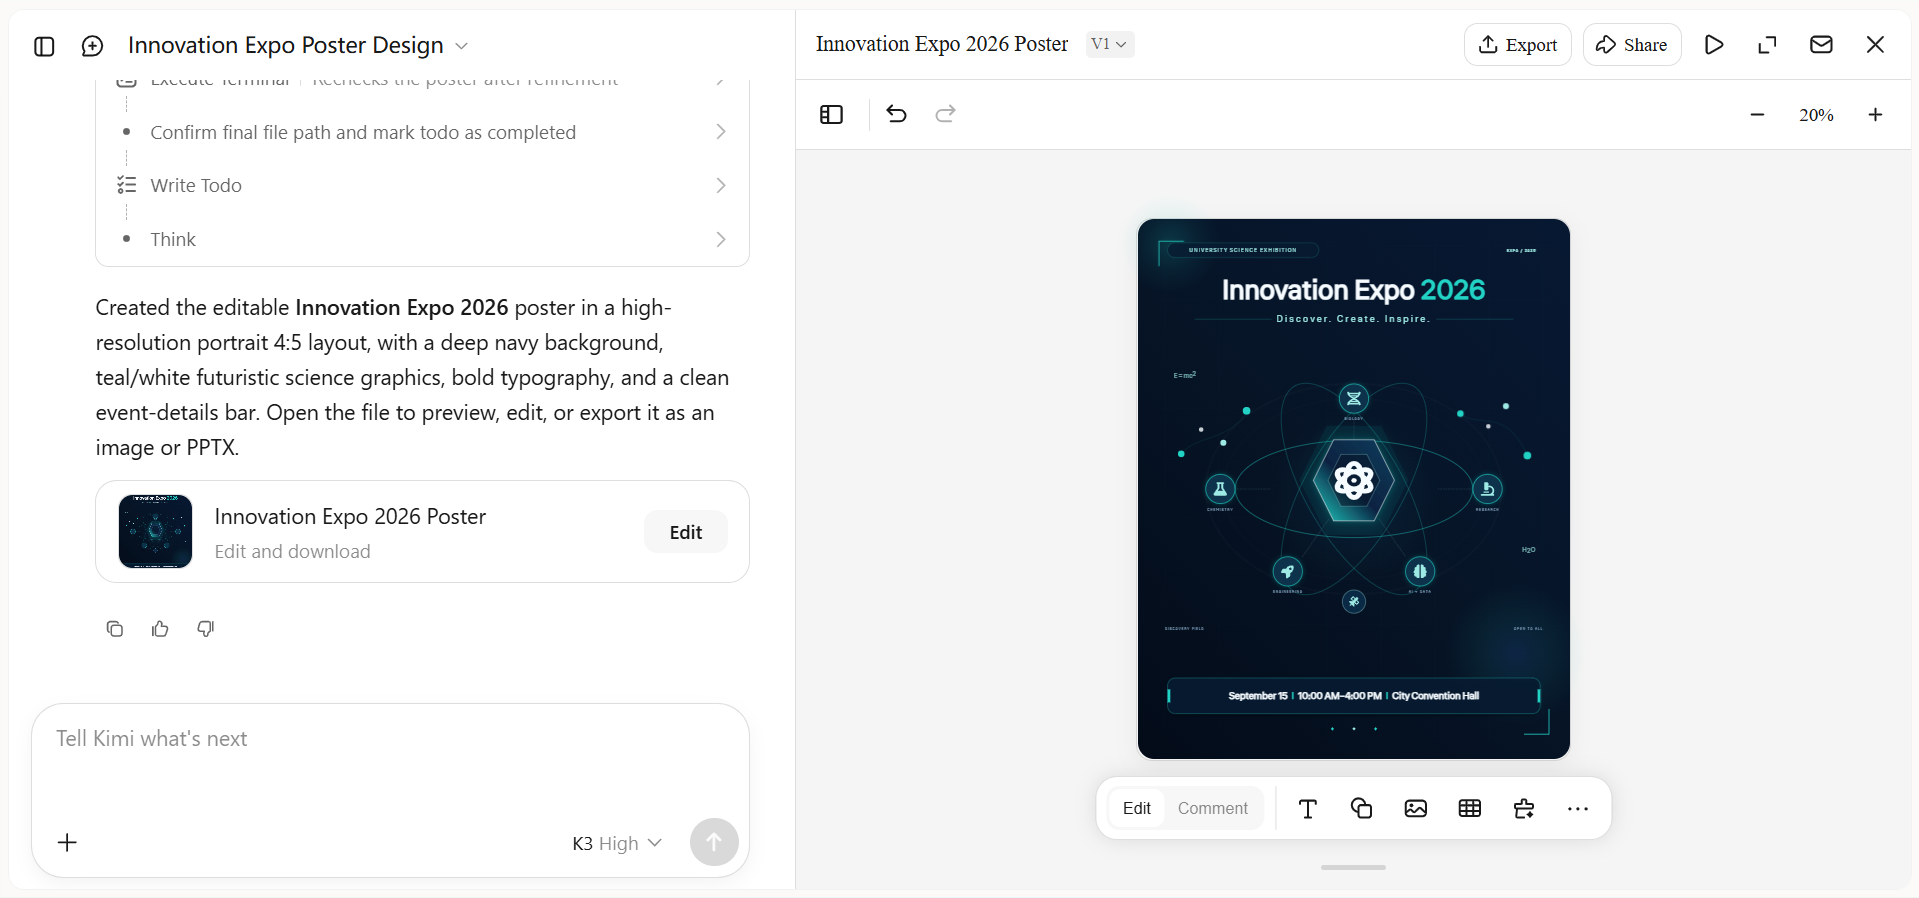Image resolution: width=1919 pixels, height=898 pixels.
Task: Select the Table insert tool
Action: click(1469, 808)
